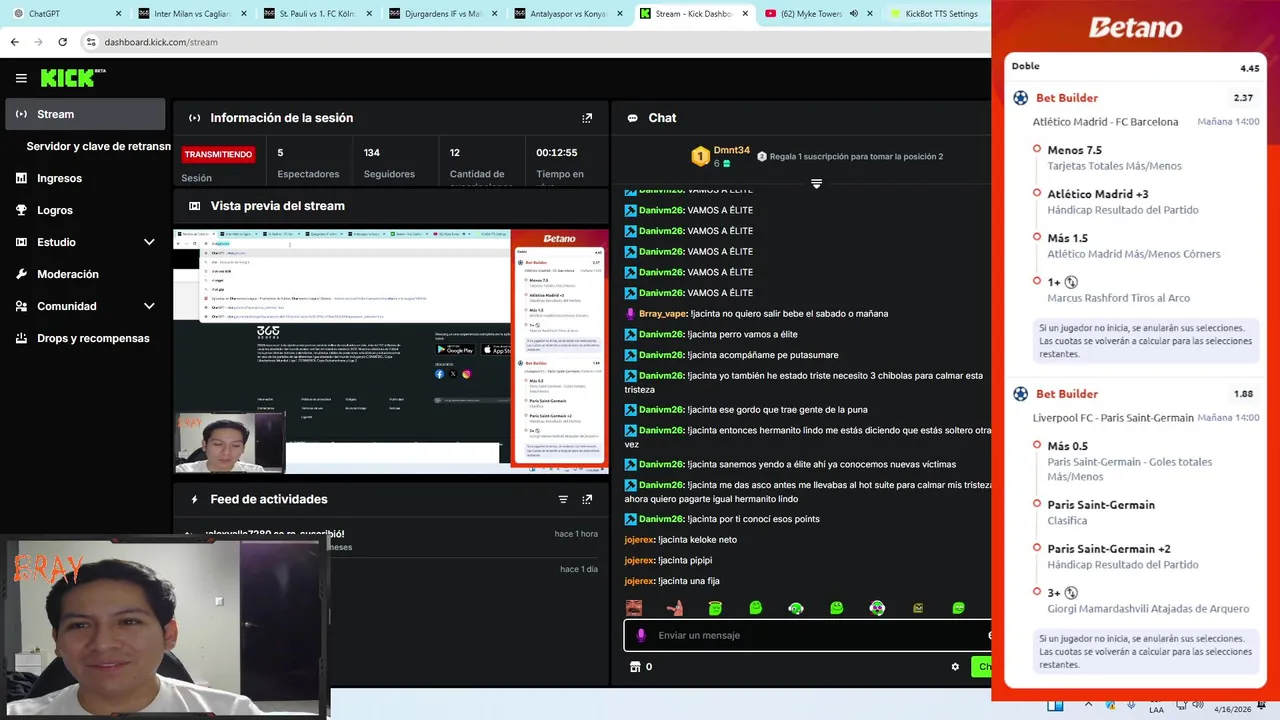Image resolution: width=1280 pixels, height=720 pixels.
Task: Switch to St. Pauli vs 1. FC Köln tab
Action: pyautogui.click(x=316, y=14)
